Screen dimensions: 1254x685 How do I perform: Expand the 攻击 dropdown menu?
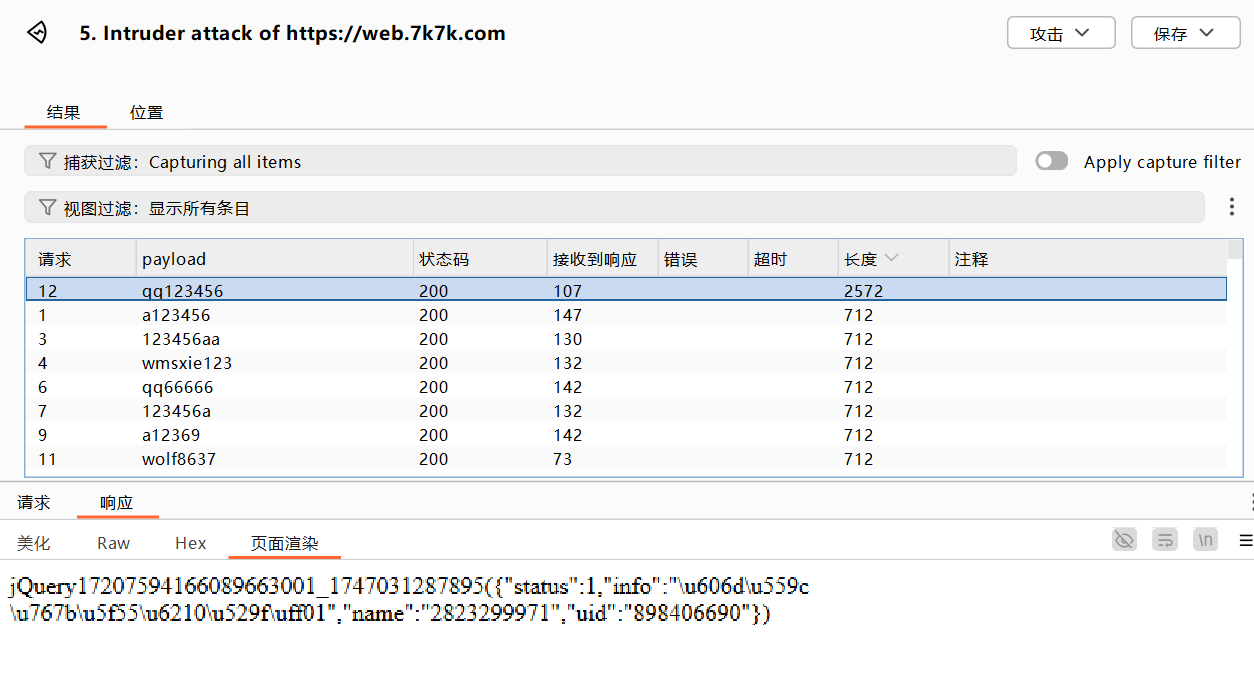1060,33
